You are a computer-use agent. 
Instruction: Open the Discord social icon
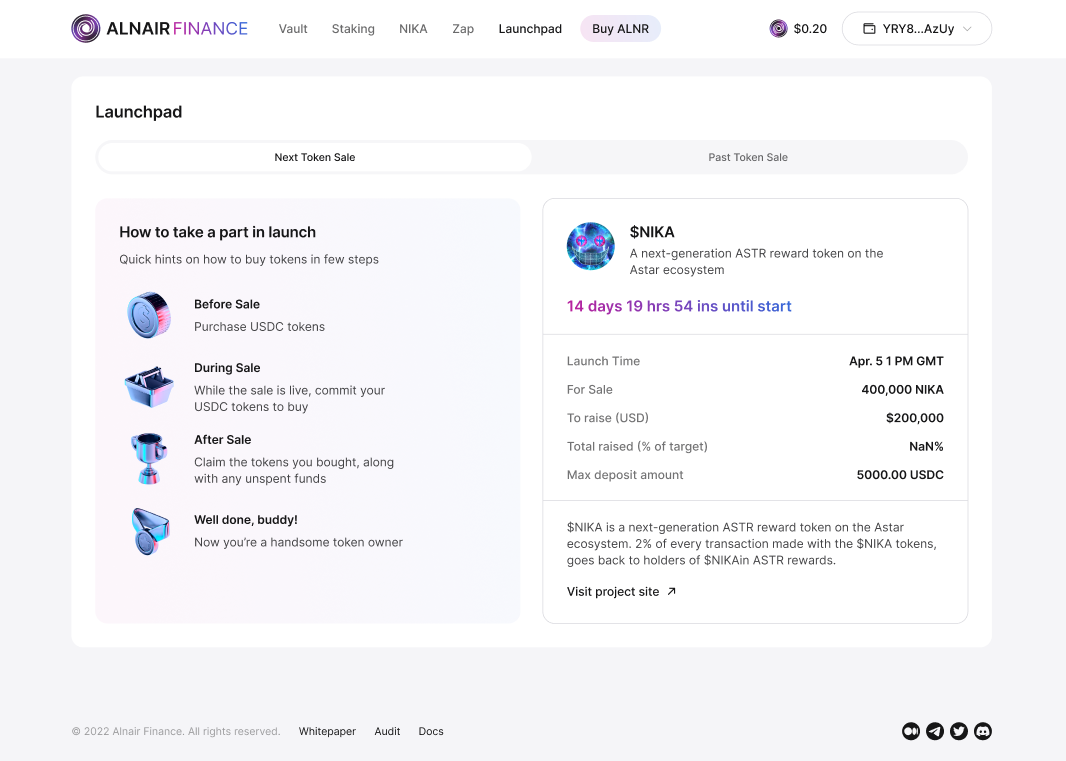[983, 731]
